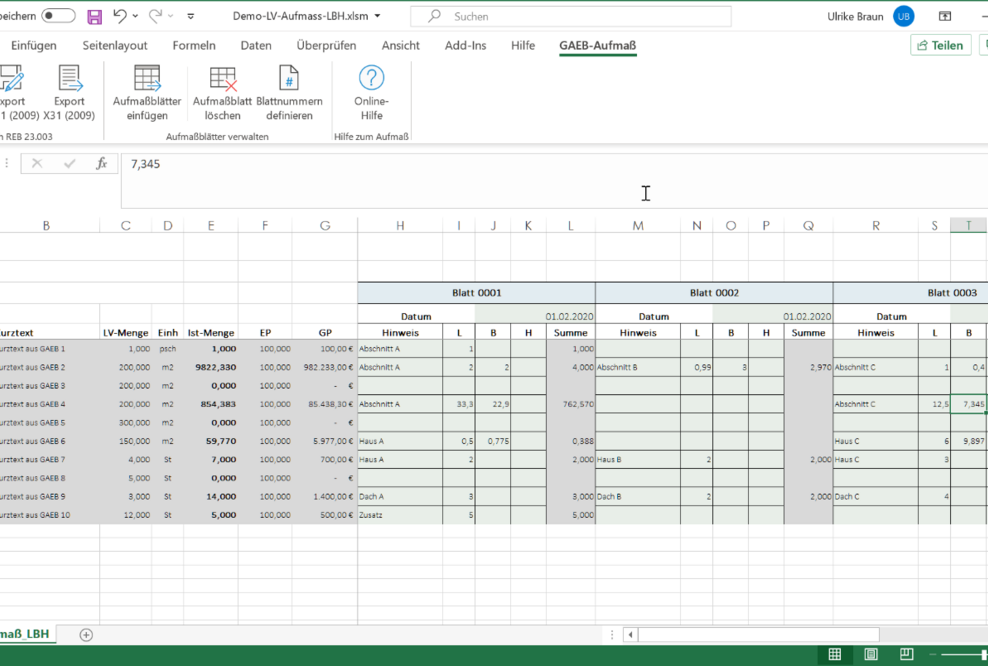Open the Ansicht ribbon tab
The image size is (988, 666).
pyautogui.click(x=400, y=45)
